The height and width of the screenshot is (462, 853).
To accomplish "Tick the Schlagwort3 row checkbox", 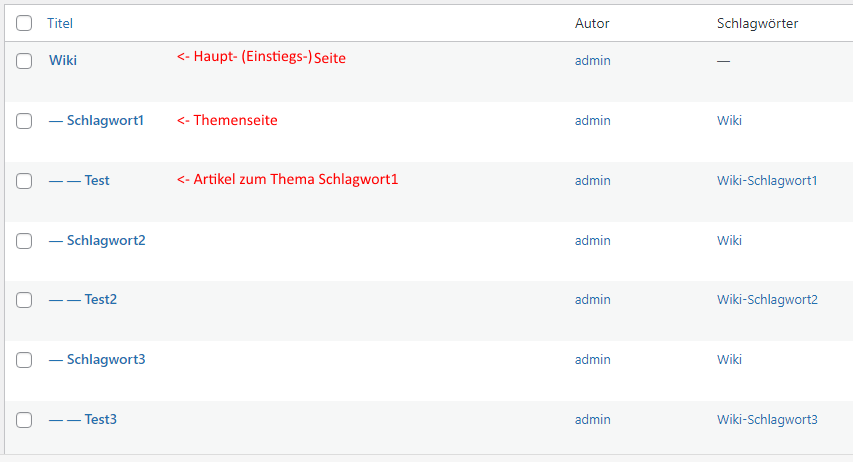I will tap(24, 359).
